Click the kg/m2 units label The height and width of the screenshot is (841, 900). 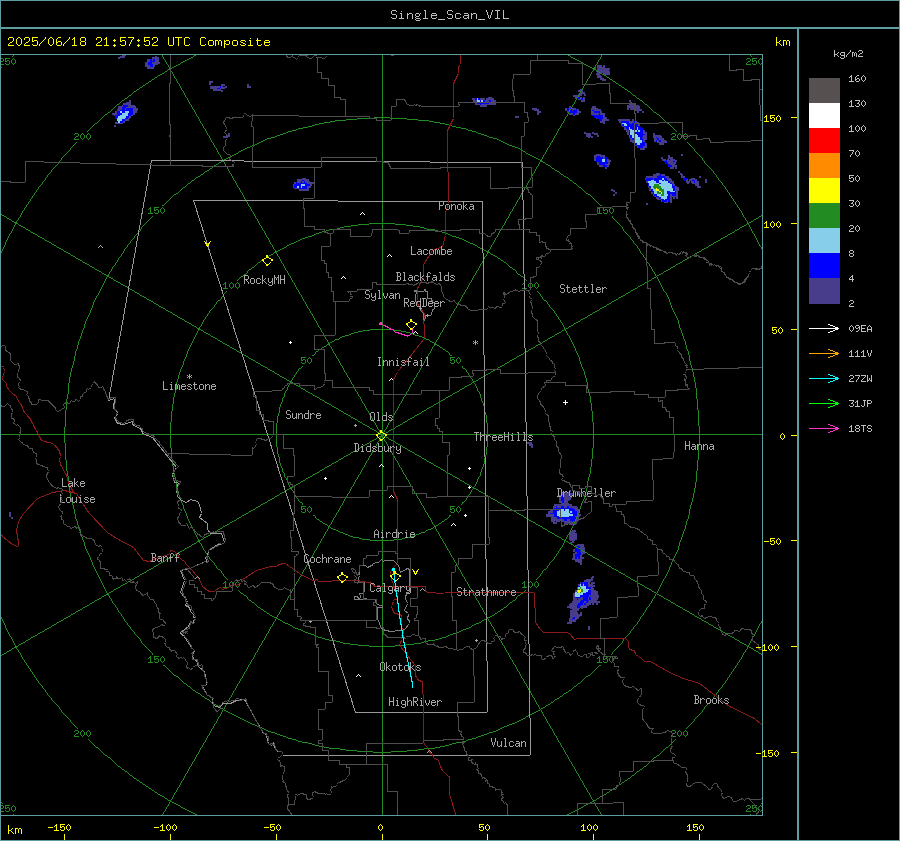[848, 54]
